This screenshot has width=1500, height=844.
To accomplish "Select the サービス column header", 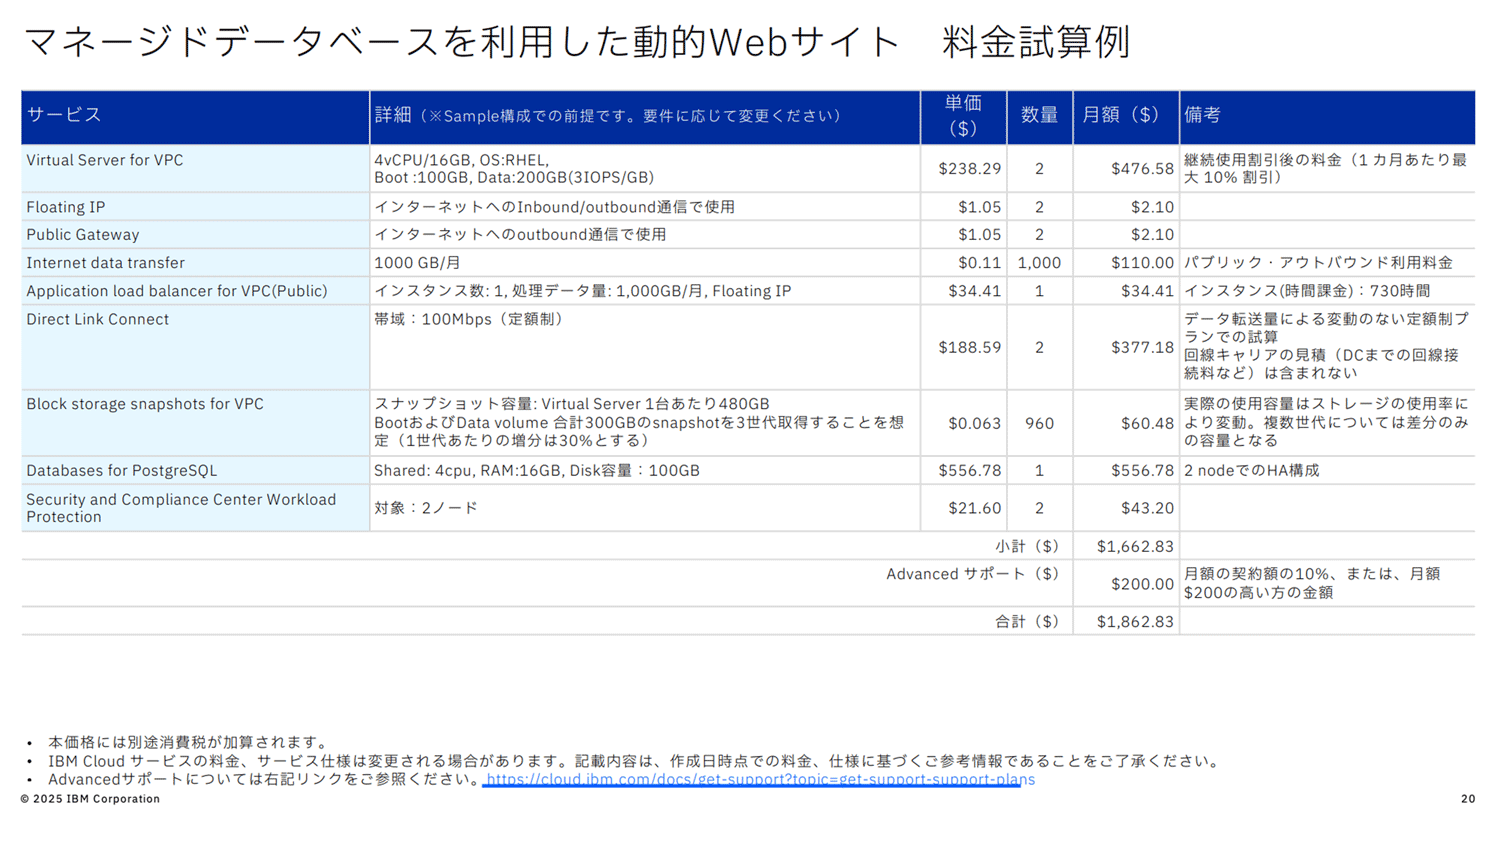I will [64, 115].
